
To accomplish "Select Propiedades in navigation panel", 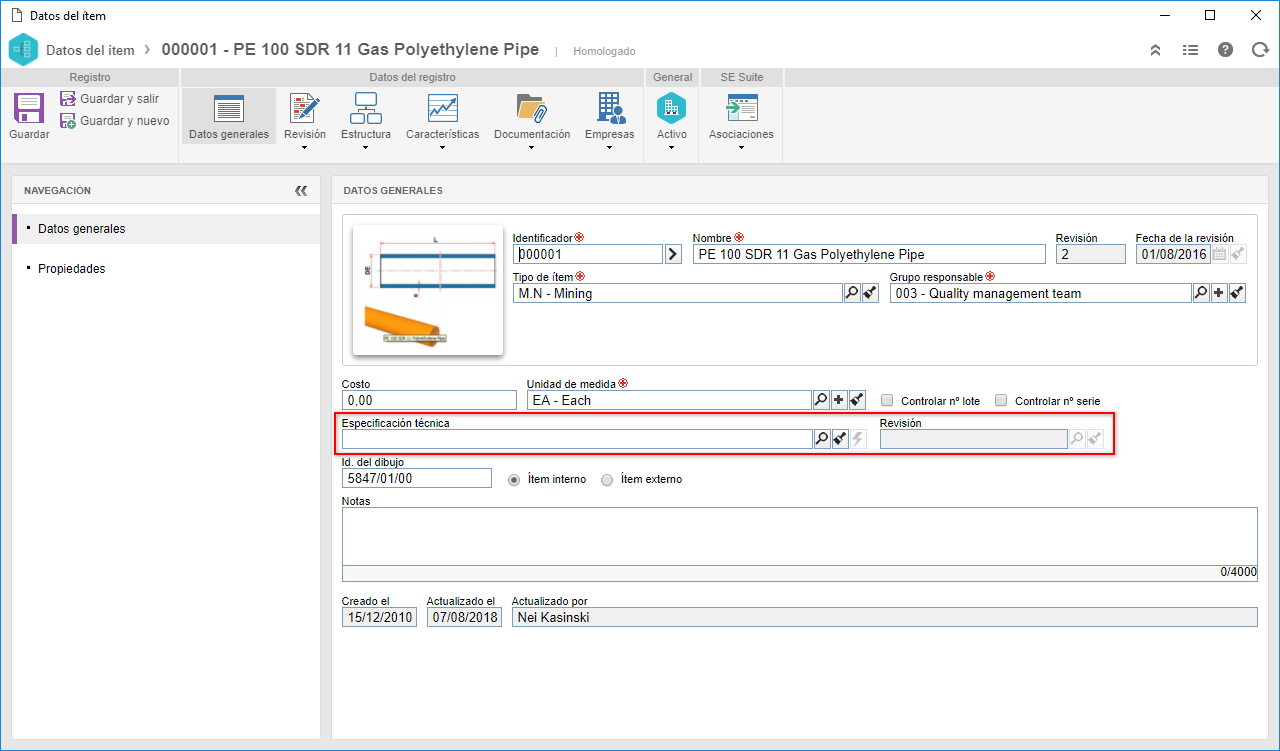I will pos(71,269).
